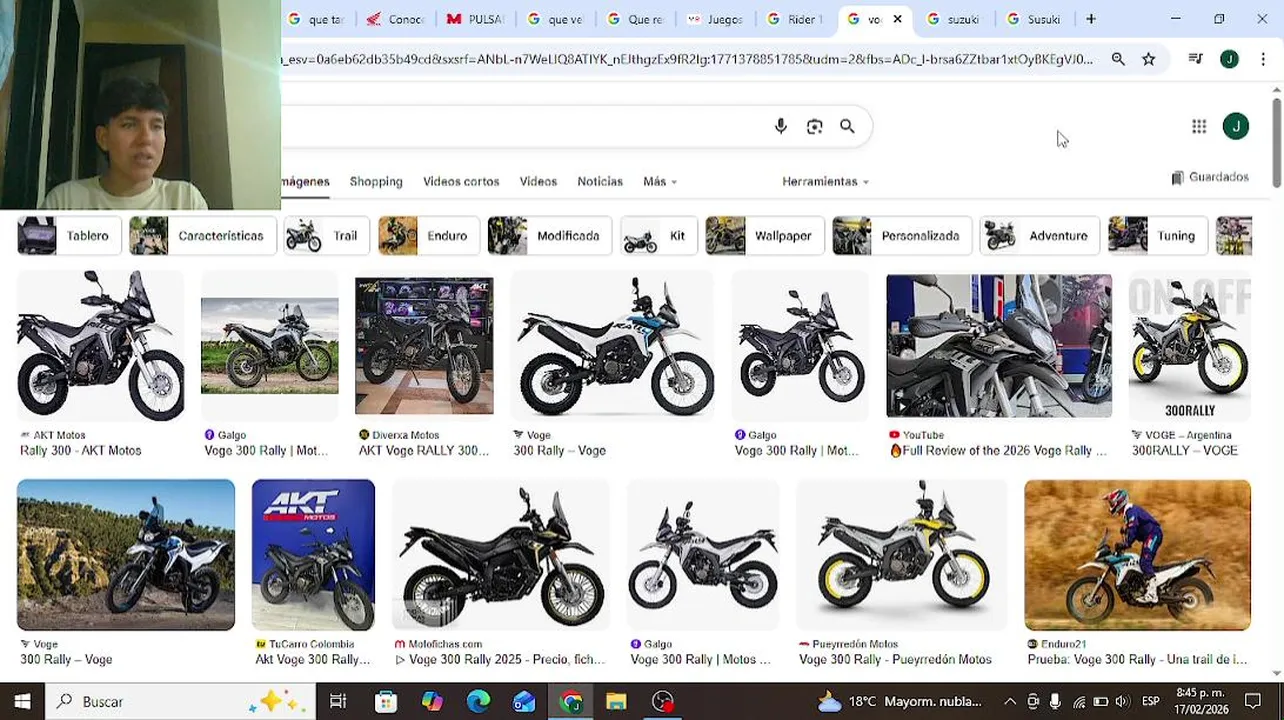This screenshot has height=720, width=1284.
Task: Open the Windows Start menu
Action: [22, 702]
